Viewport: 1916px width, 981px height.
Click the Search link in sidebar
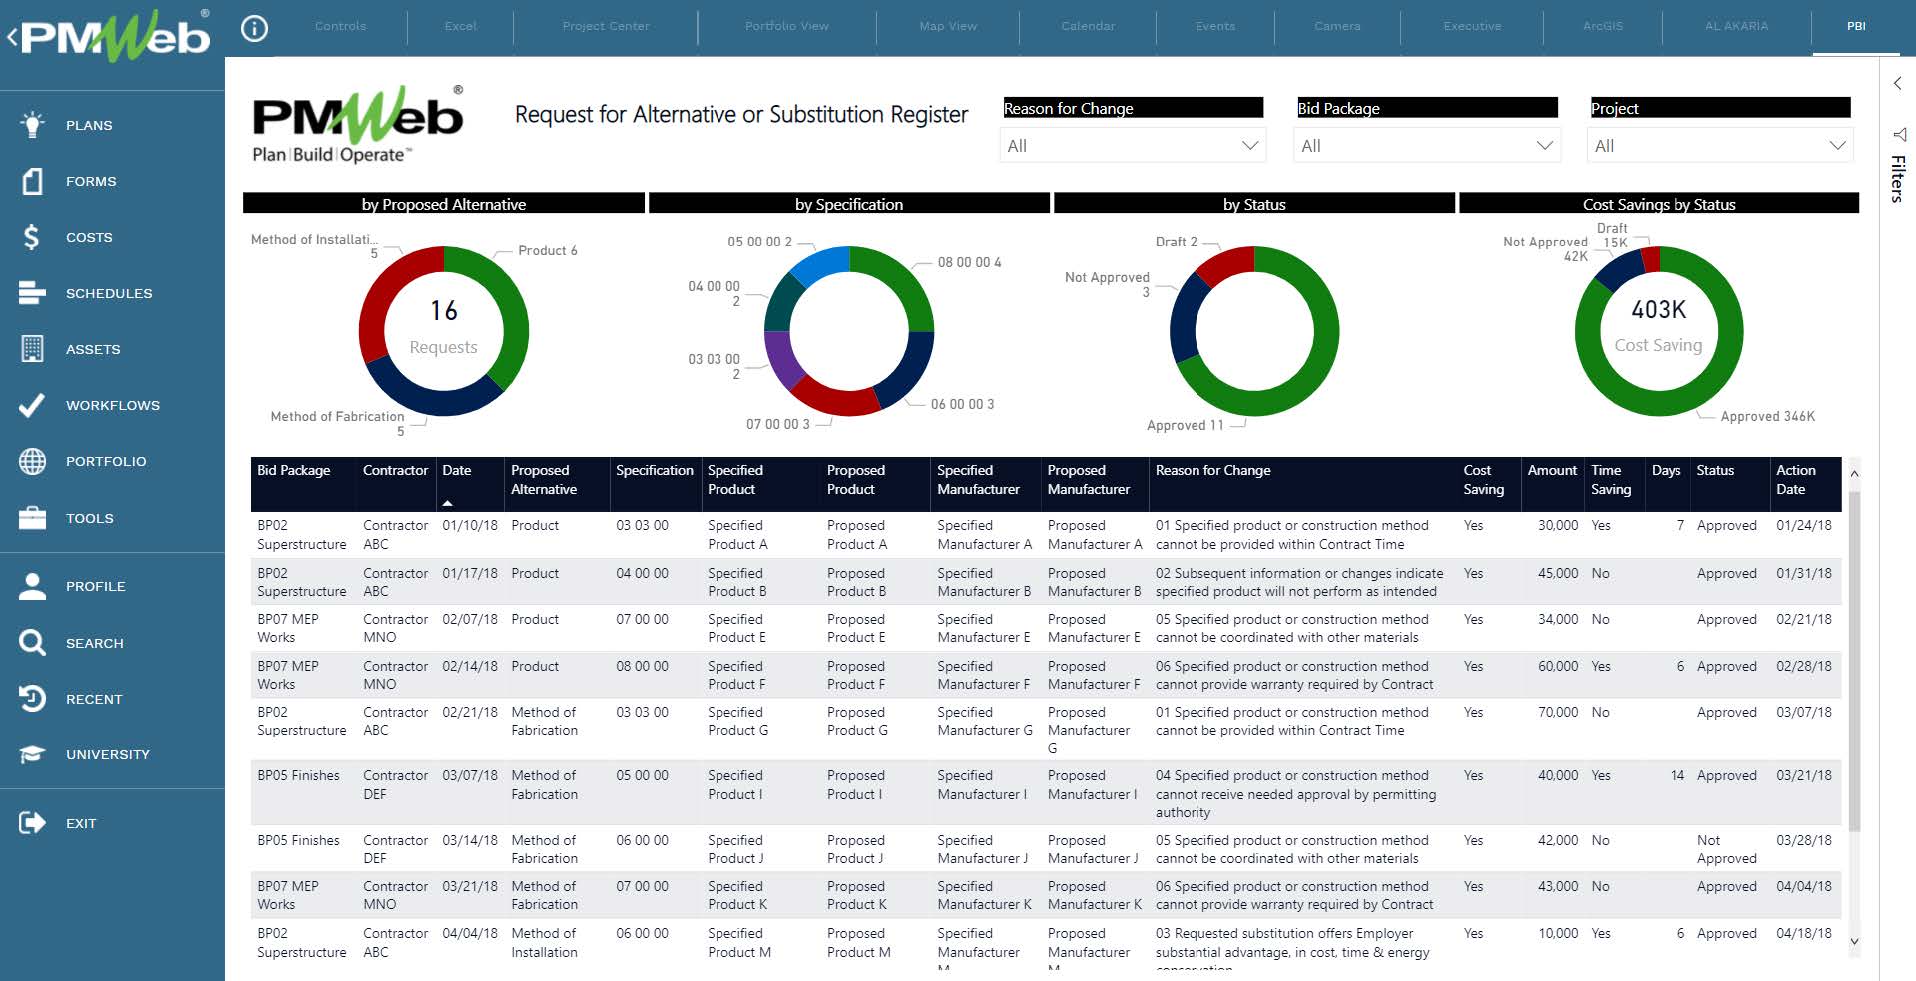[95, 643]
